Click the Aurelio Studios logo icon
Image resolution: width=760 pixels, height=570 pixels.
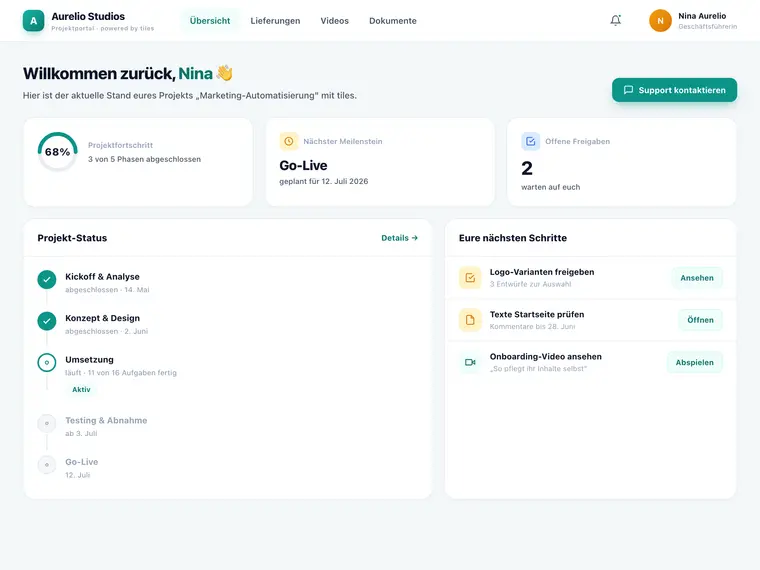click(33, 21)
